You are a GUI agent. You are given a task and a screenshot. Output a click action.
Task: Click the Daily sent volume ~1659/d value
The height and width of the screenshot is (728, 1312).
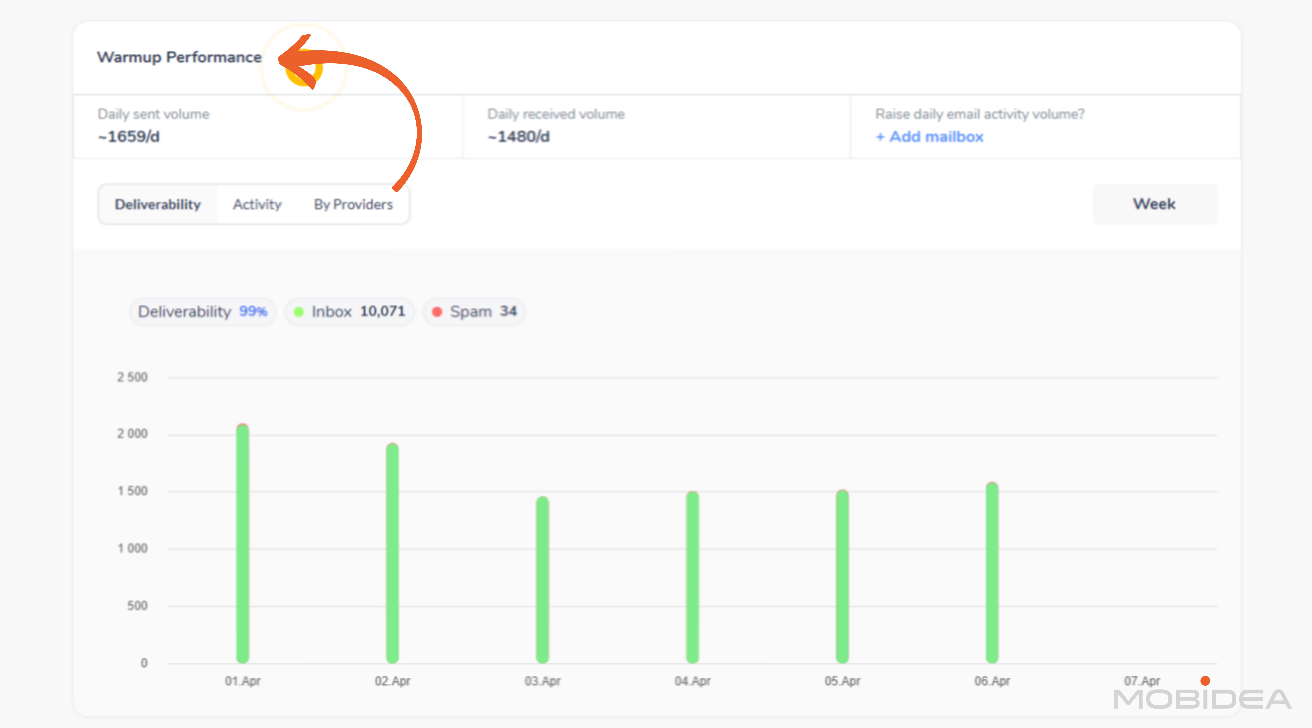click(129, 137)
